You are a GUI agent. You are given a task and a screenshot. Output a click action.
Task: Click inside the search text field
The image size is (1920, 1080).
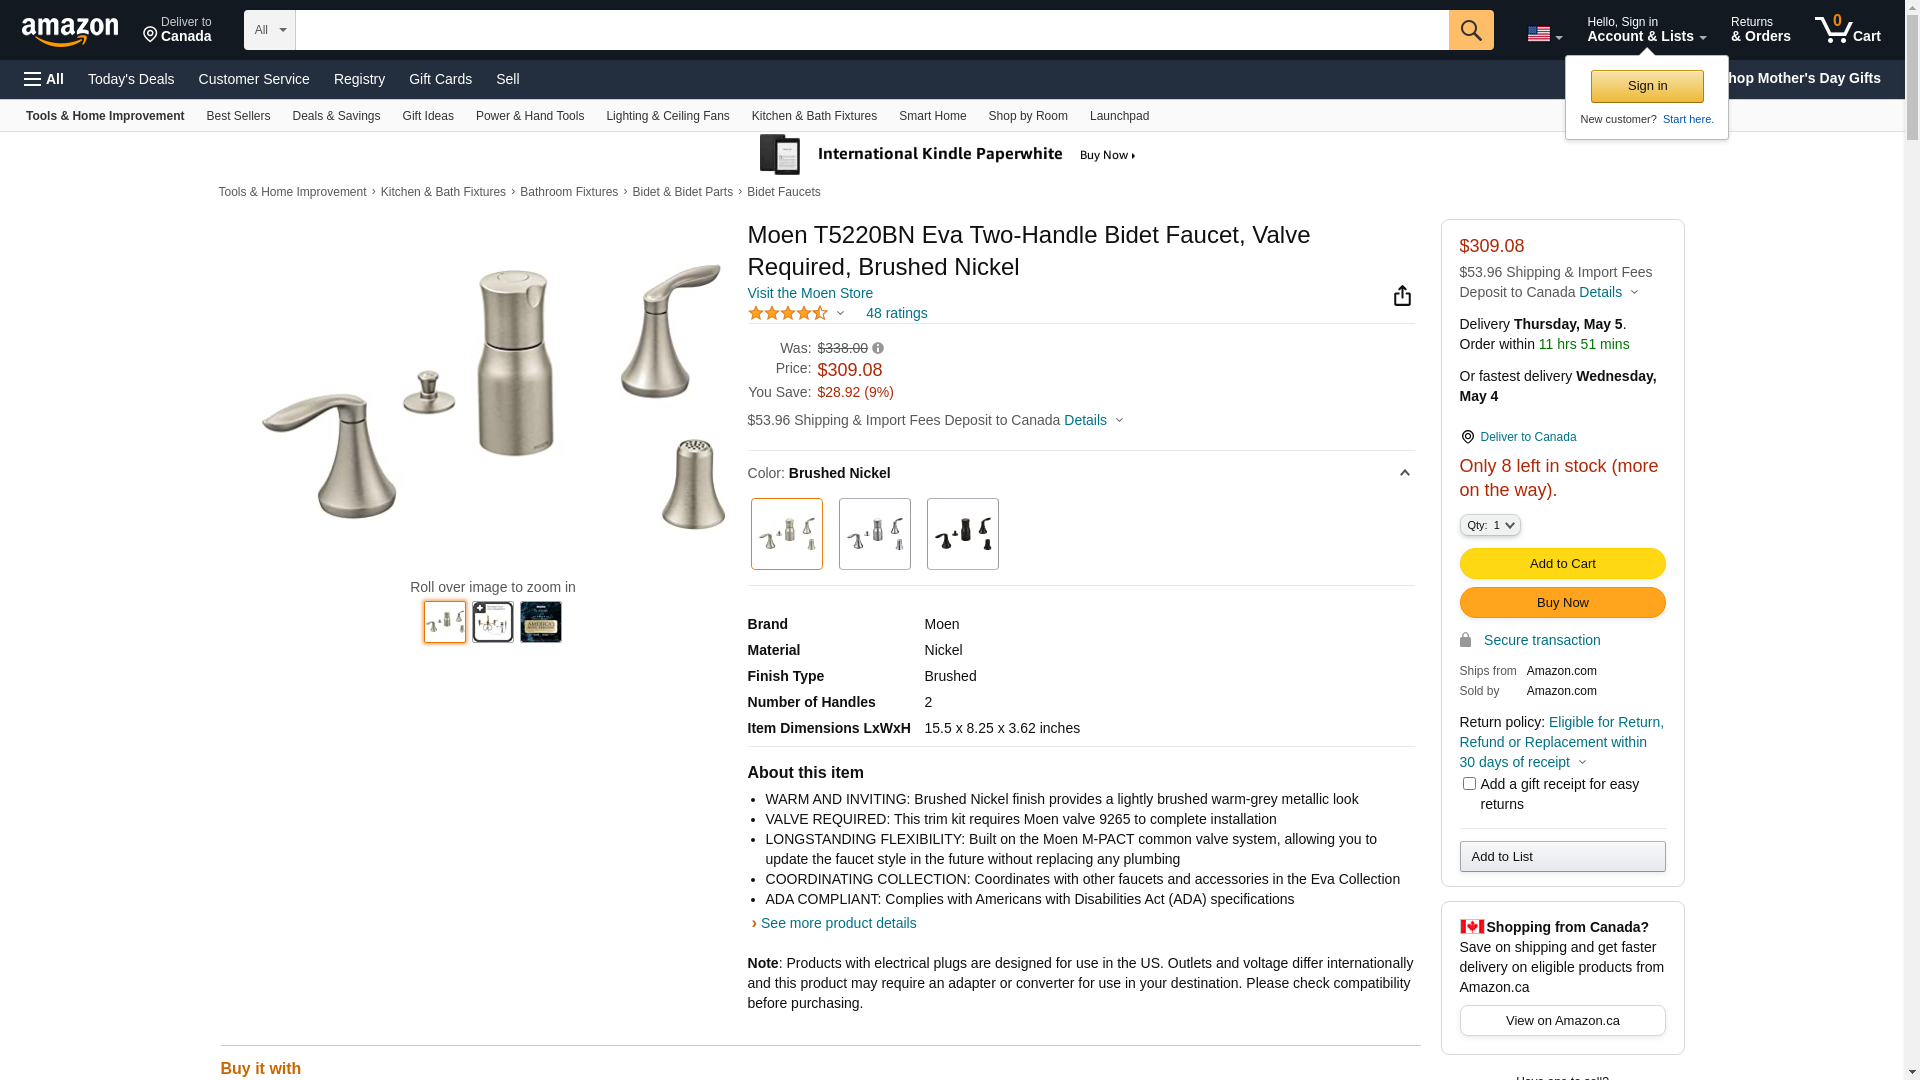click(x=870, y=30)
